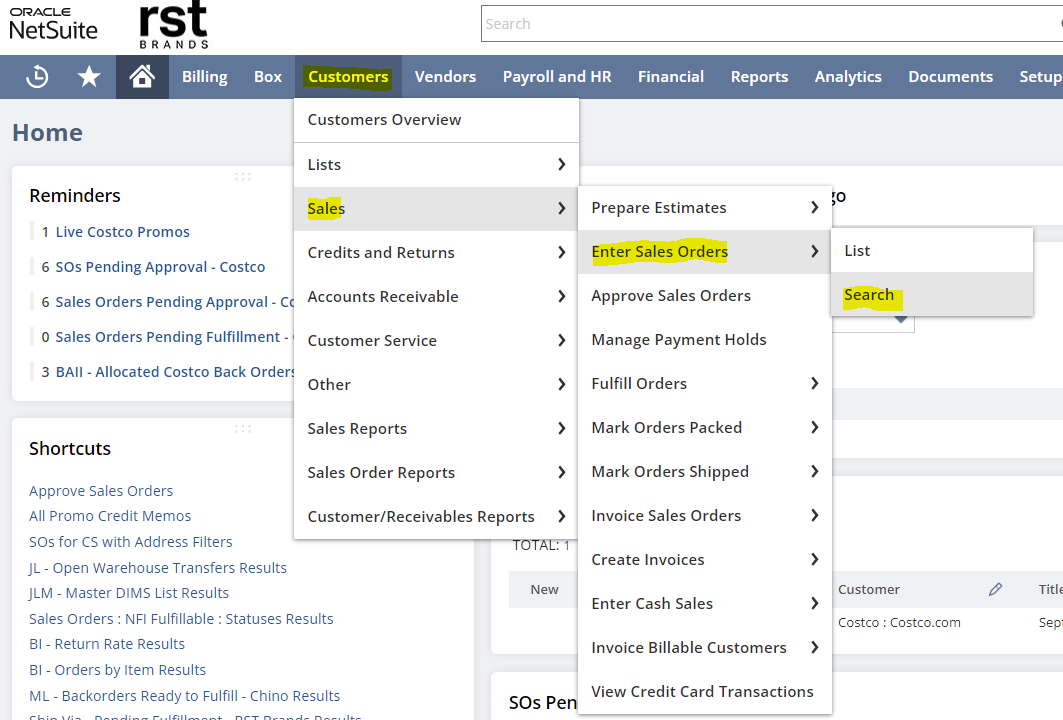Select Customers Overview menu entry
Screen dimensions: 1063x720
pos(437,120)
